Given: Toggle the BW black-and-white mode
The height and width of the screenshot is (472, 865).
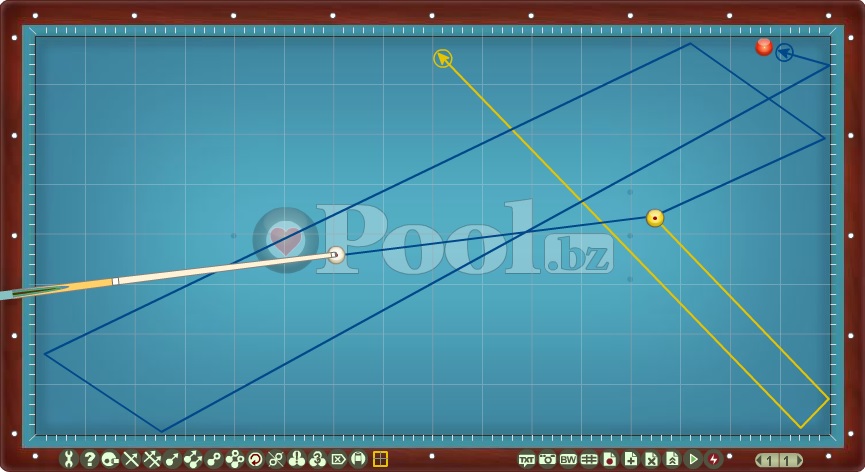Looking at the screenshot, I should (x=568, y=460).
